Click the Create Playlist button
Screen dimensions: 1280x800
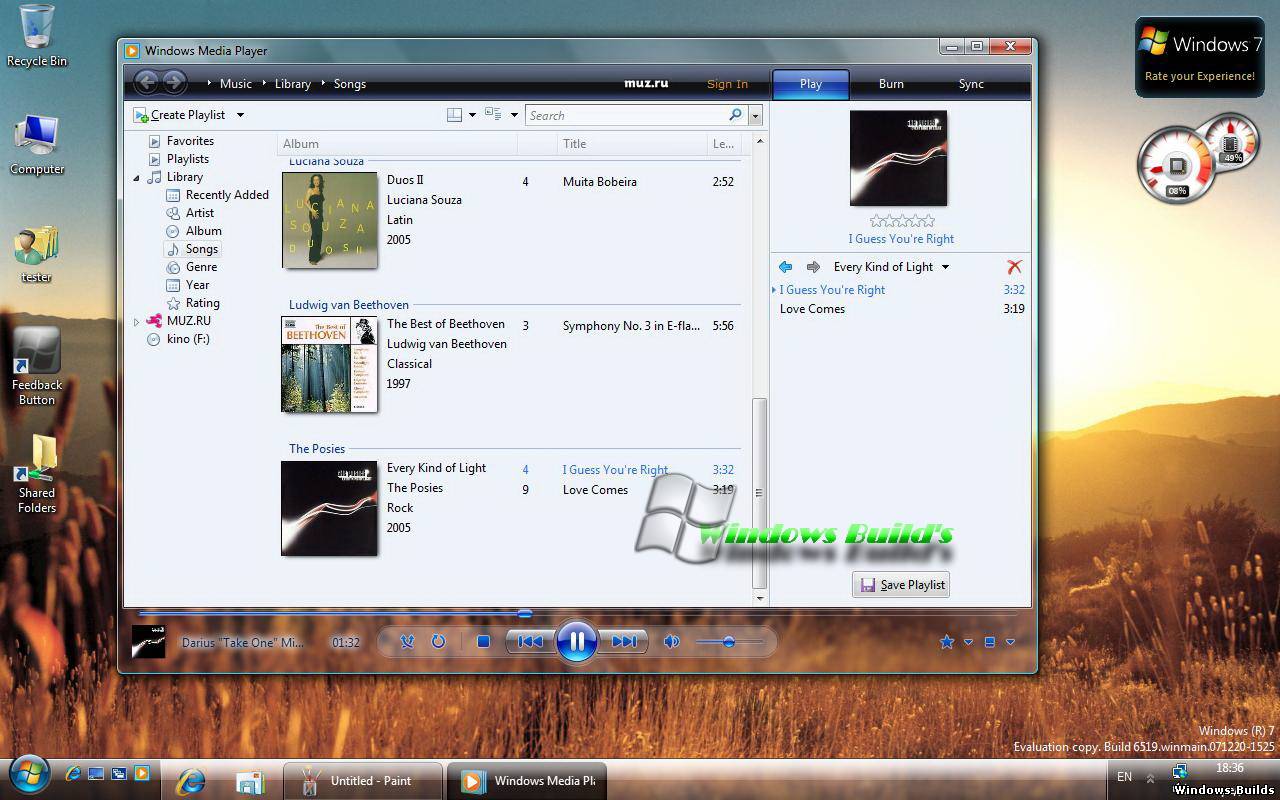pyautogui.click(x=180, y=115)
